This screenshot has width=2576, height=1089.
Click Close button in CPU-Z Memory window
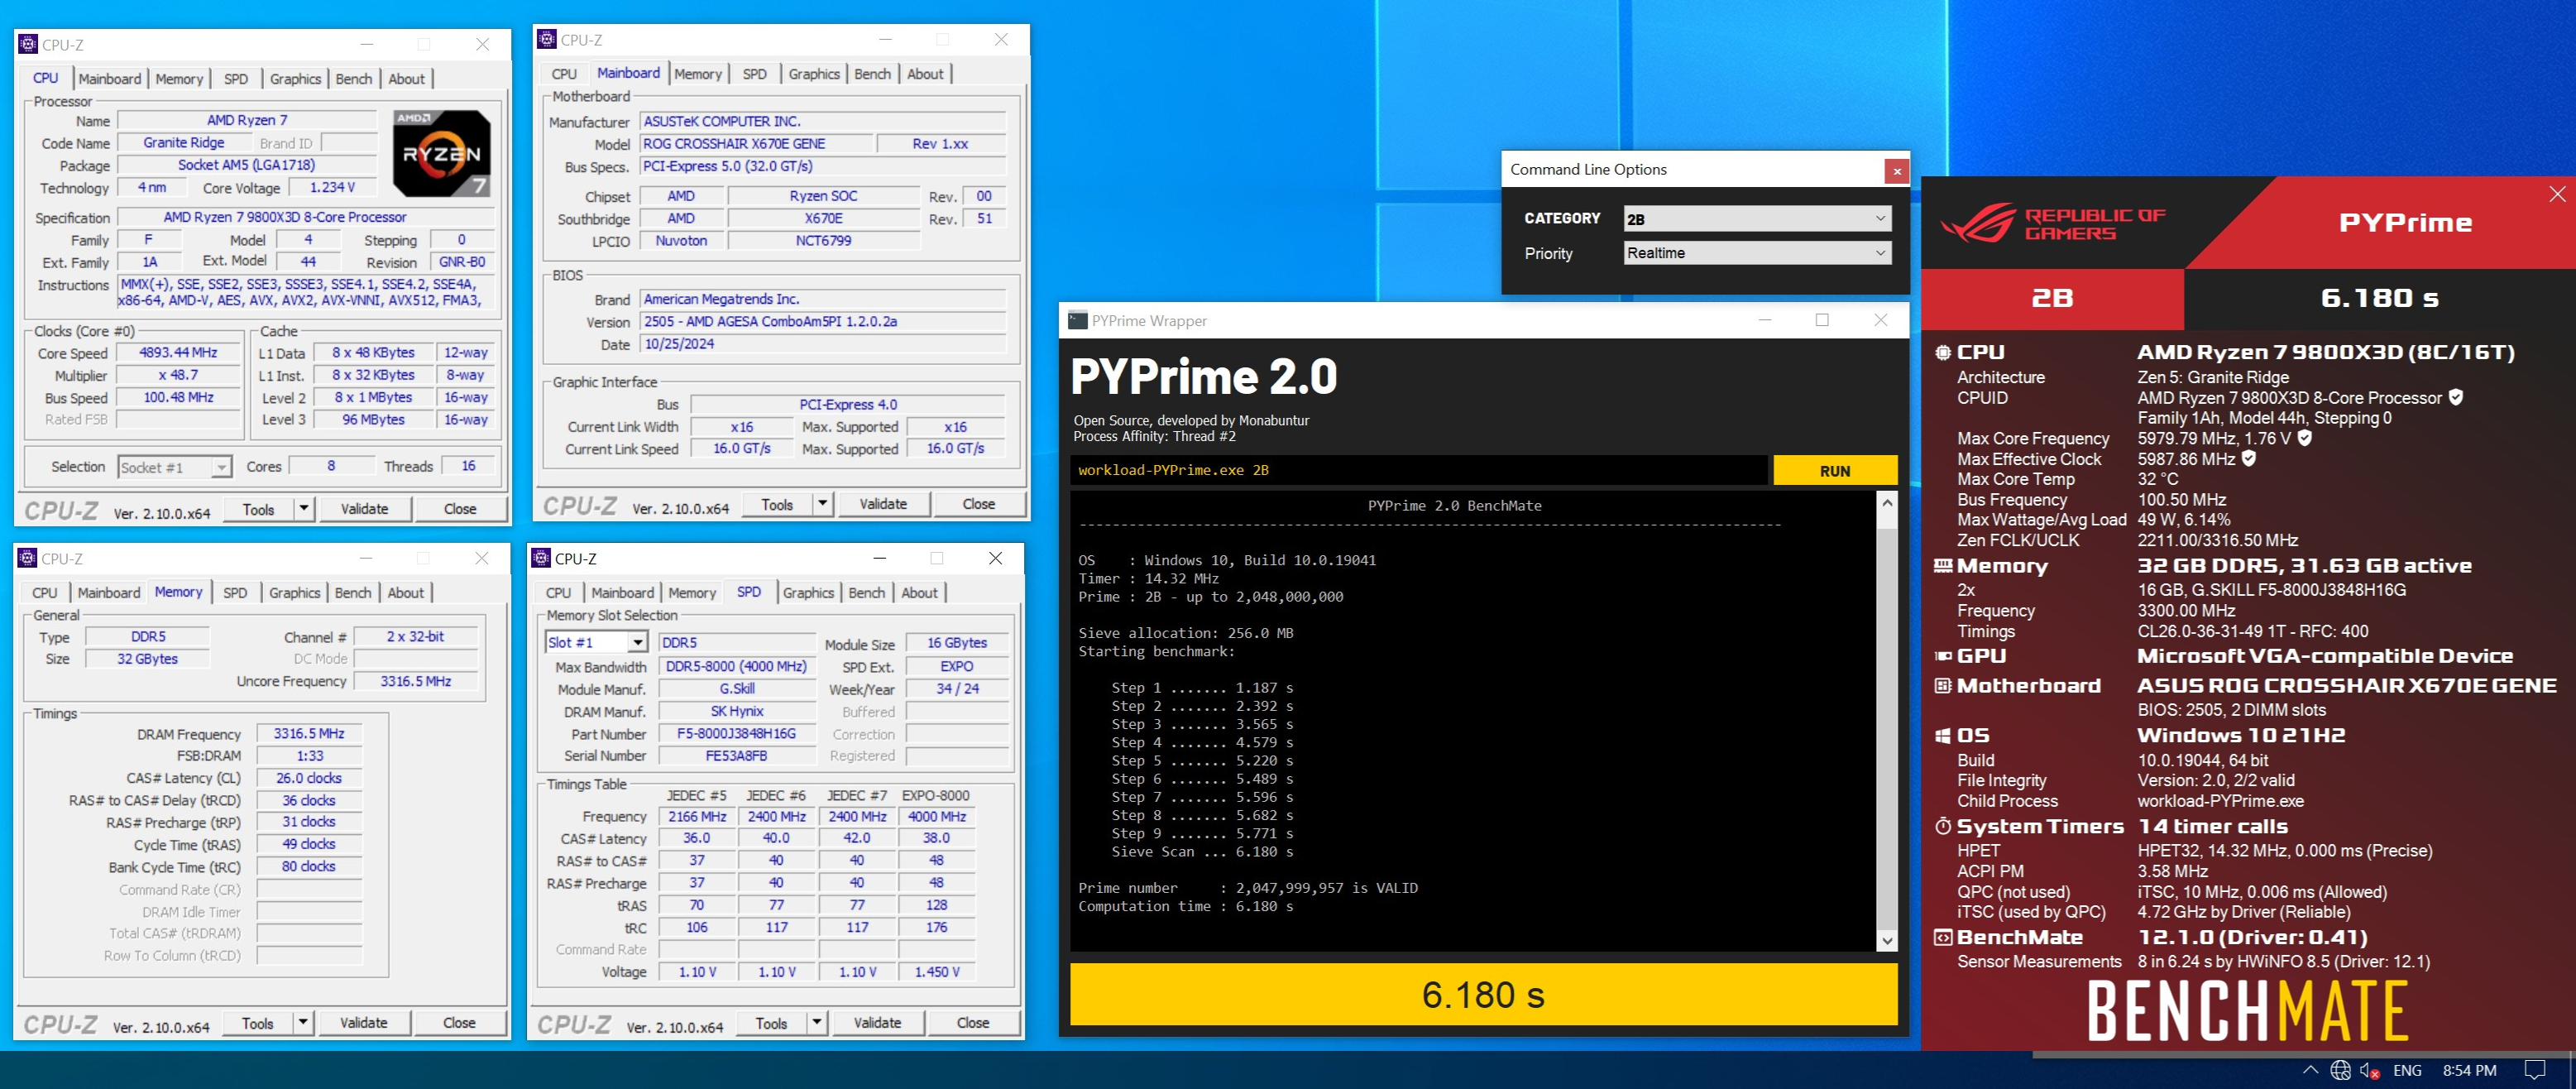coord(460,1023)
